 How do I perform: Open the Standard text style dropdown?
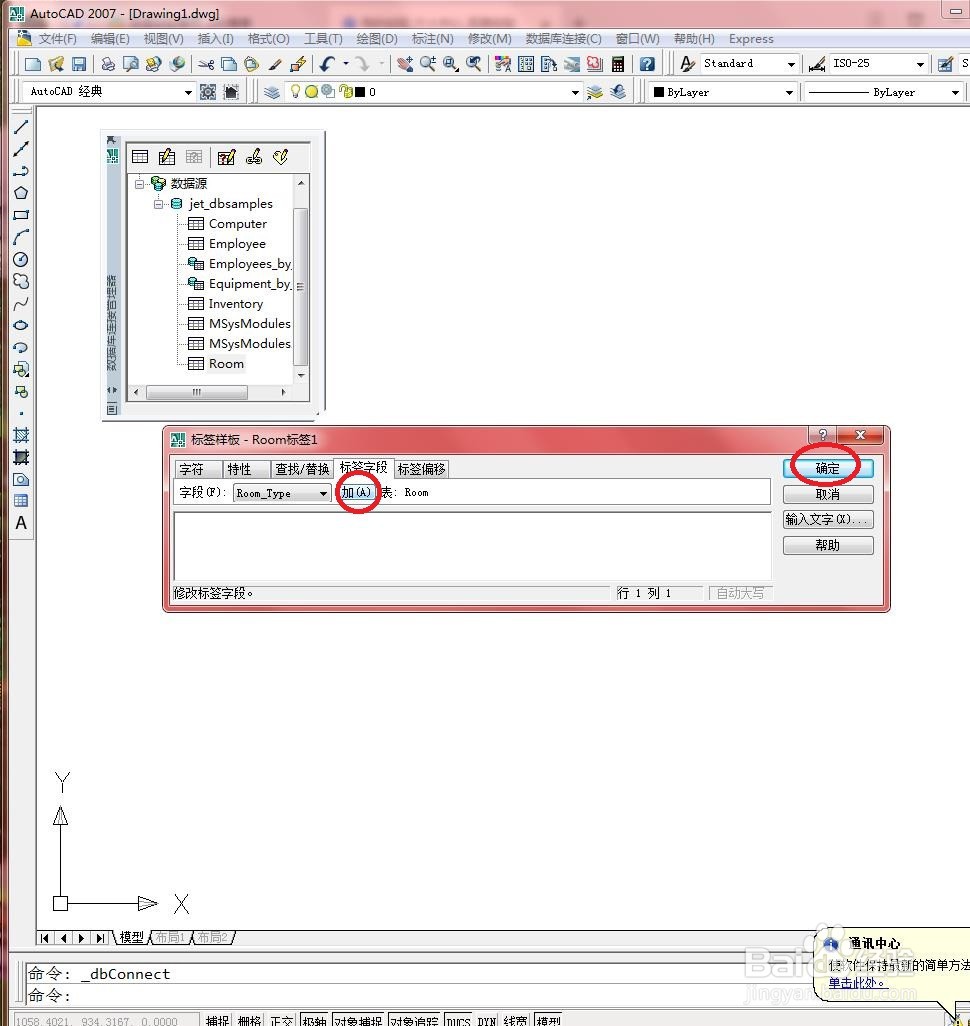coord(791,64)
